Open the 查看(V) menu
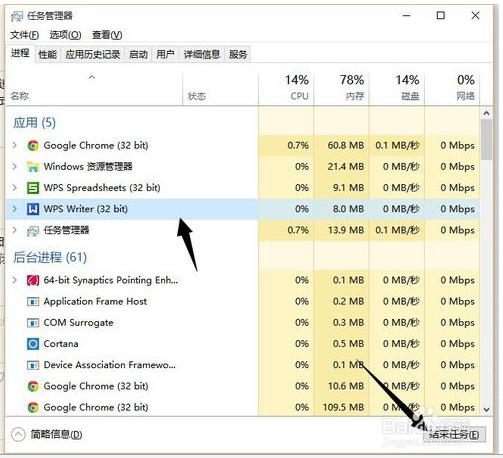Screen dimensions: 503x458 (107, 35)
